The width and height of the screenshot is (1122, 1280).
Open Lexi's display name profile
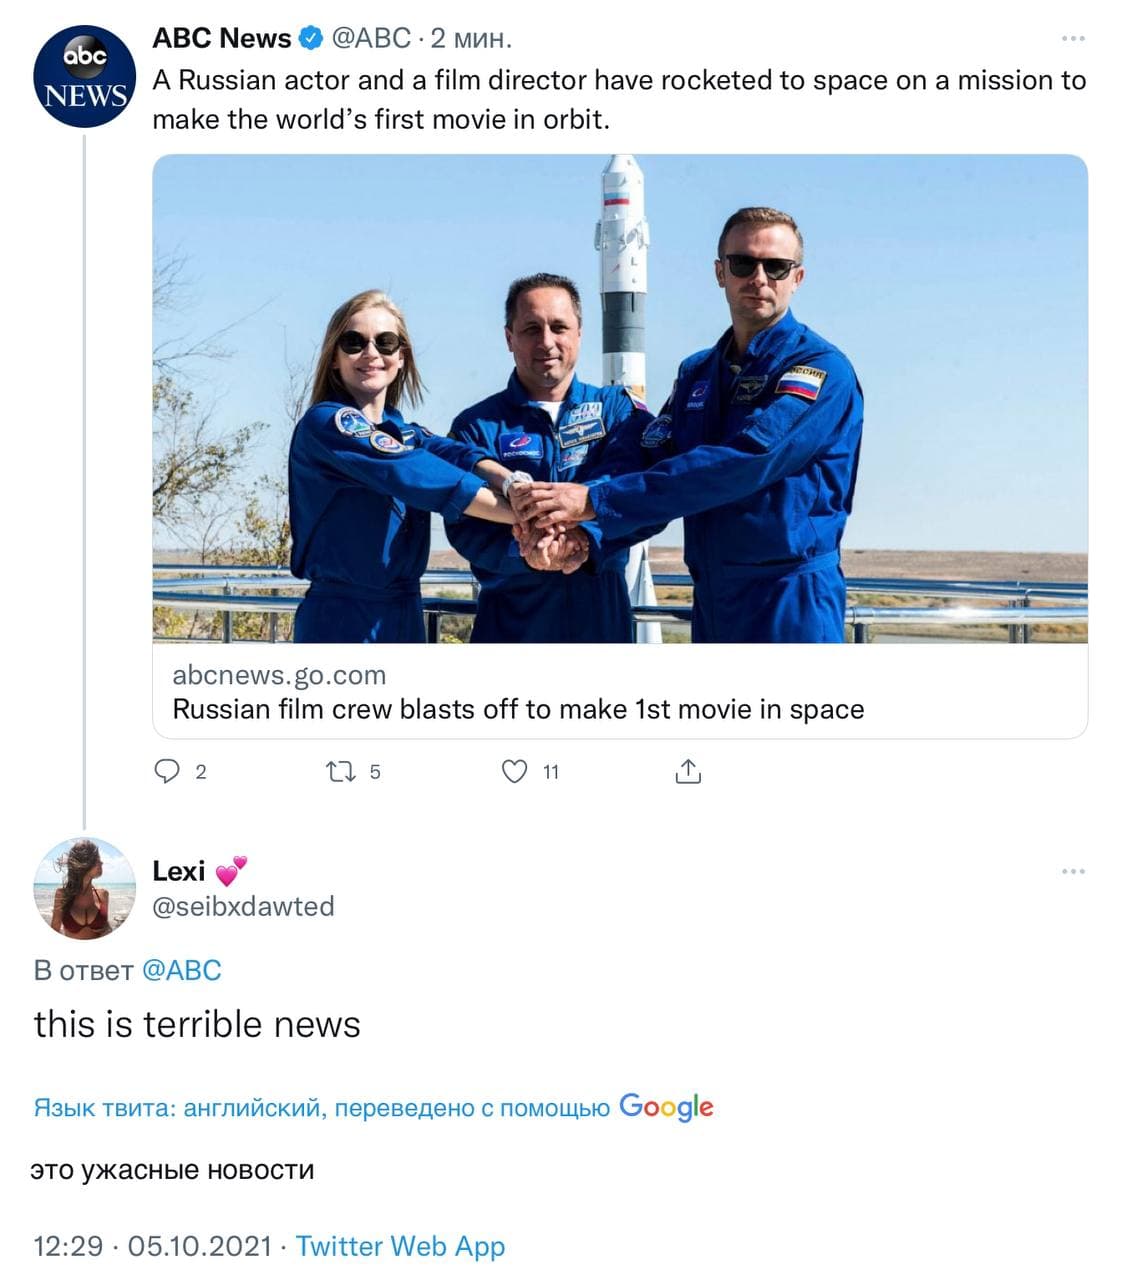click(179, 871)
